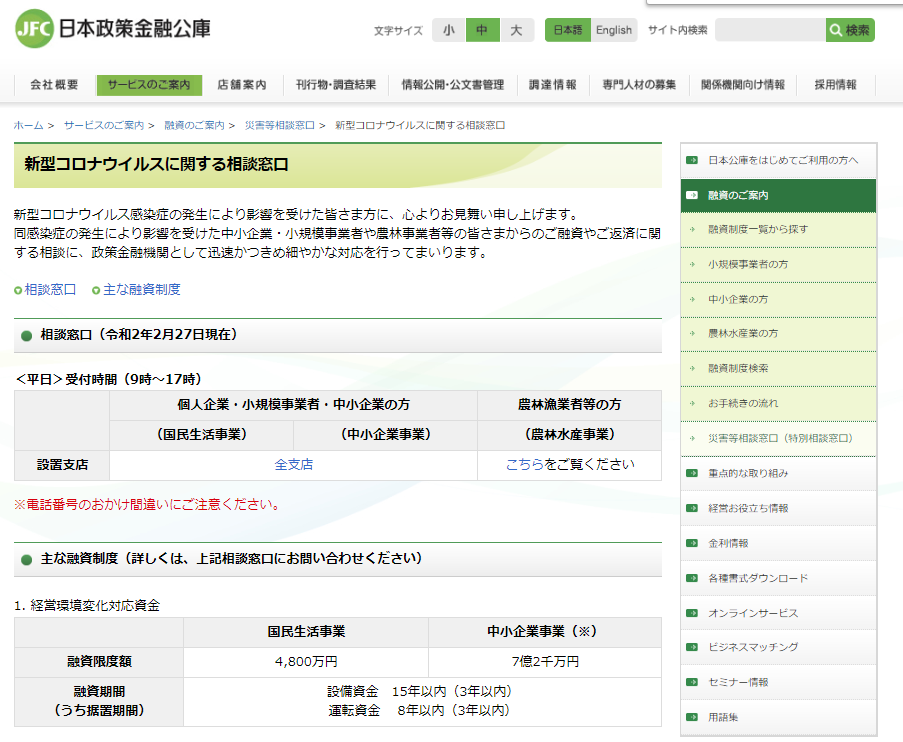Click arrow icon beside 各種書式ダウンロード

(x=692, y=578)
